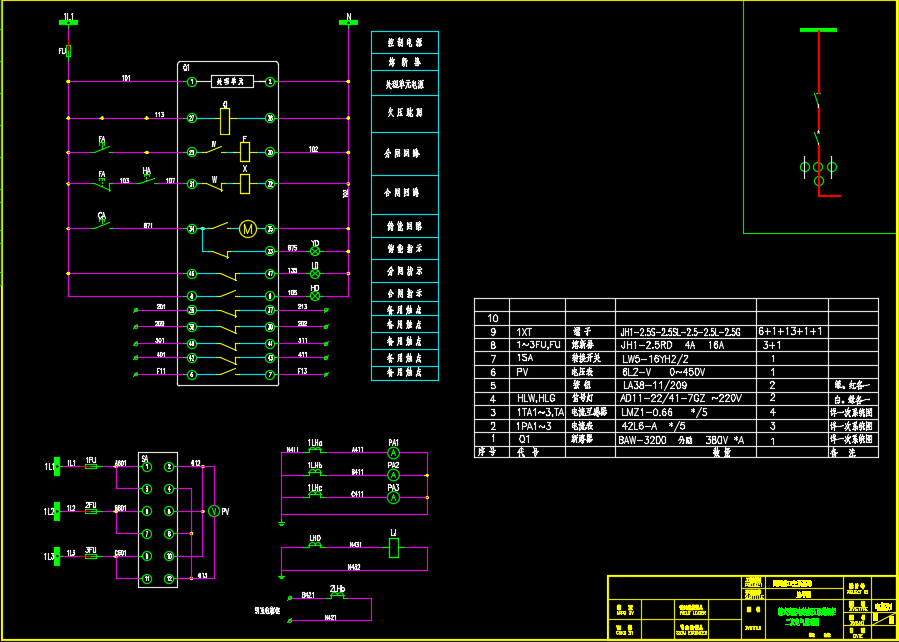Select the Q undervoltage coil in Q1
Image resolution: width=899 pixels, height=642 pixels.
pos(225,120)
